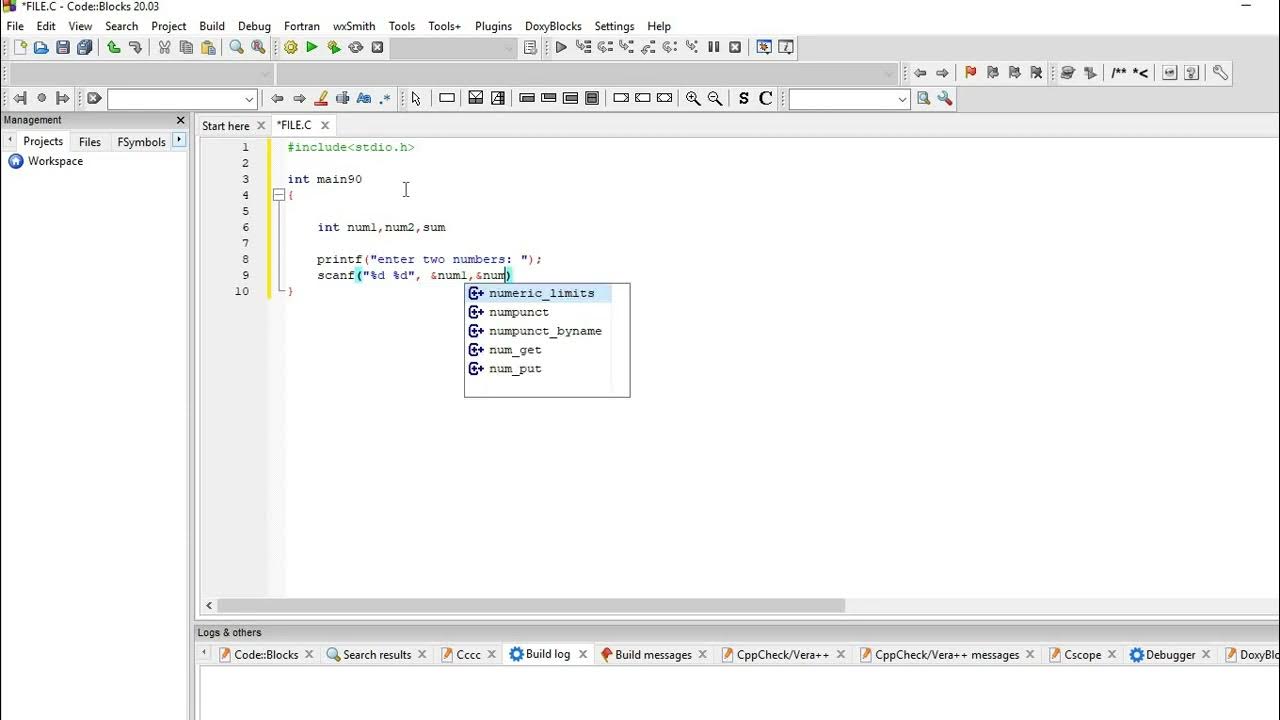Screen dimensions: 1280x720
Task: Switch to the Start here tab
Action: [x=226, y=126]
